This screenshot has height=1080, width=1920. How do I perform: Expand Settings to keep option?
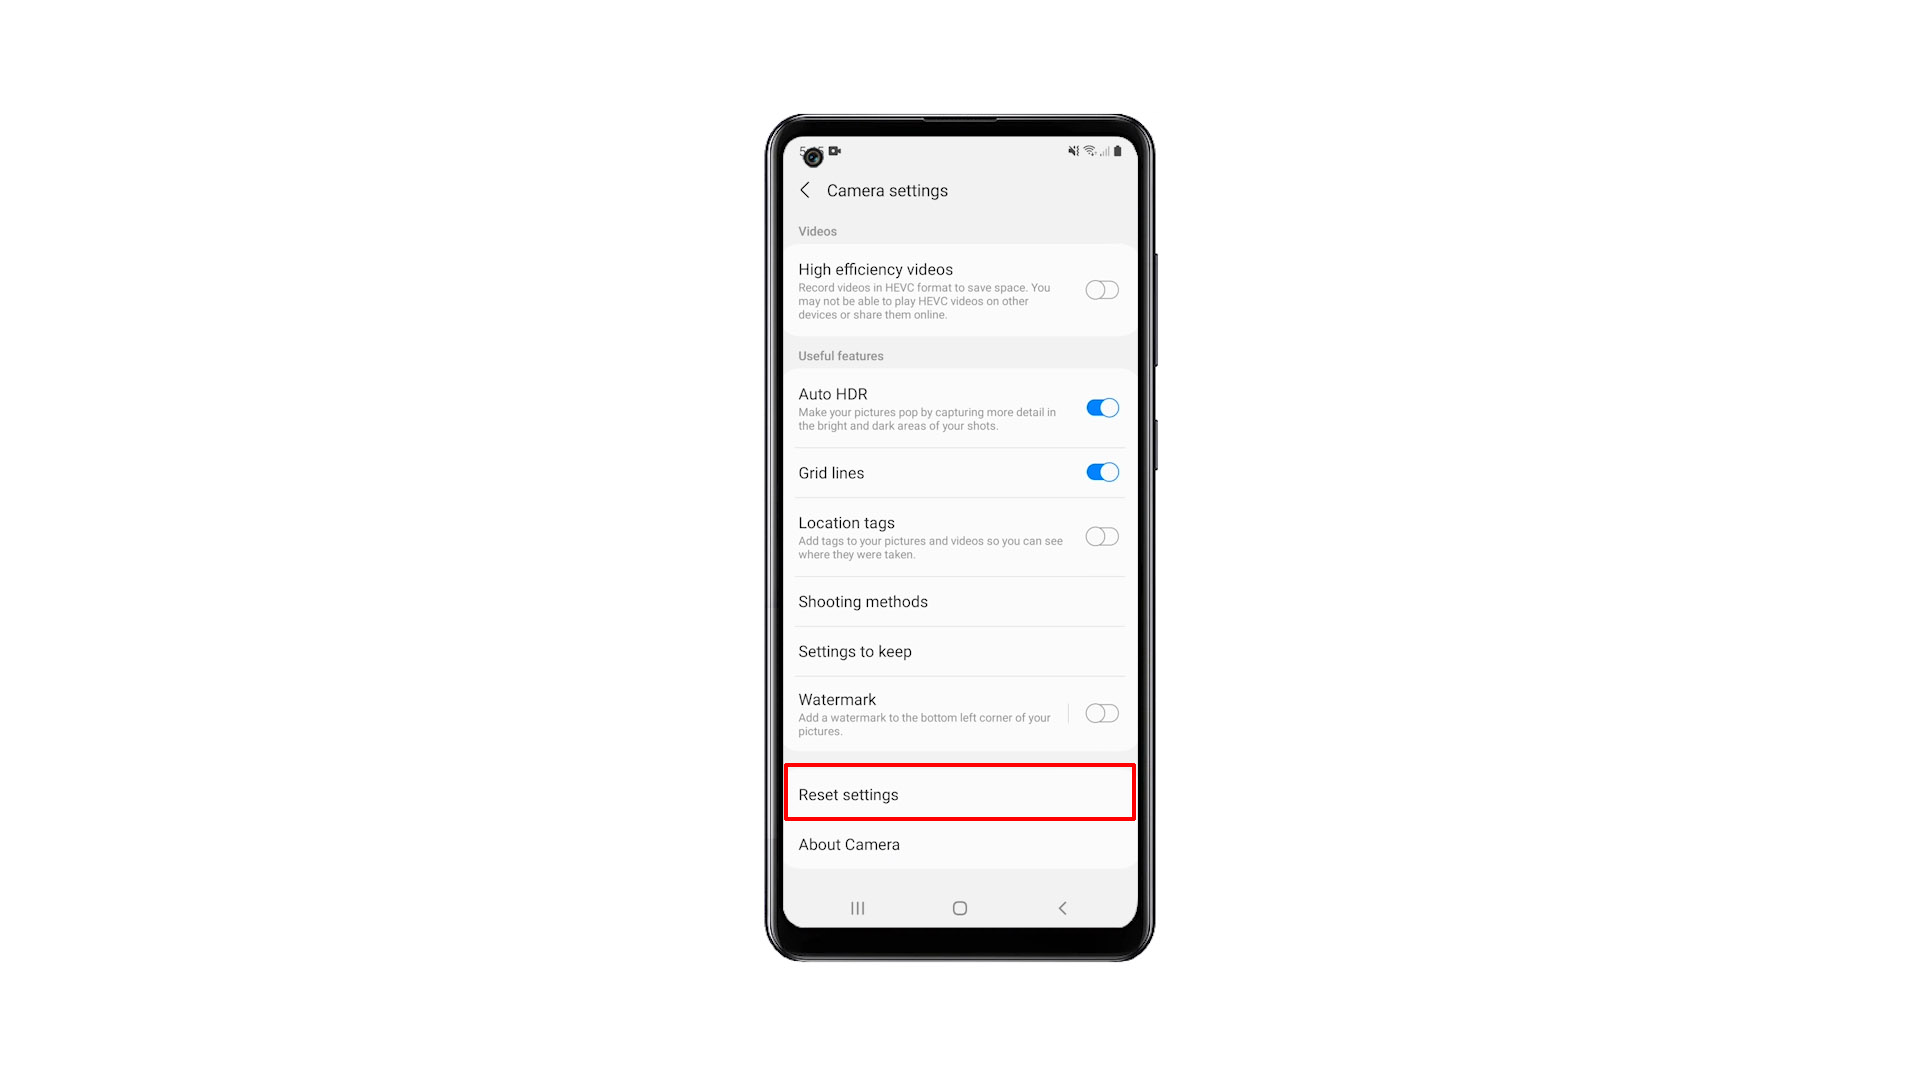coord(959,651)
